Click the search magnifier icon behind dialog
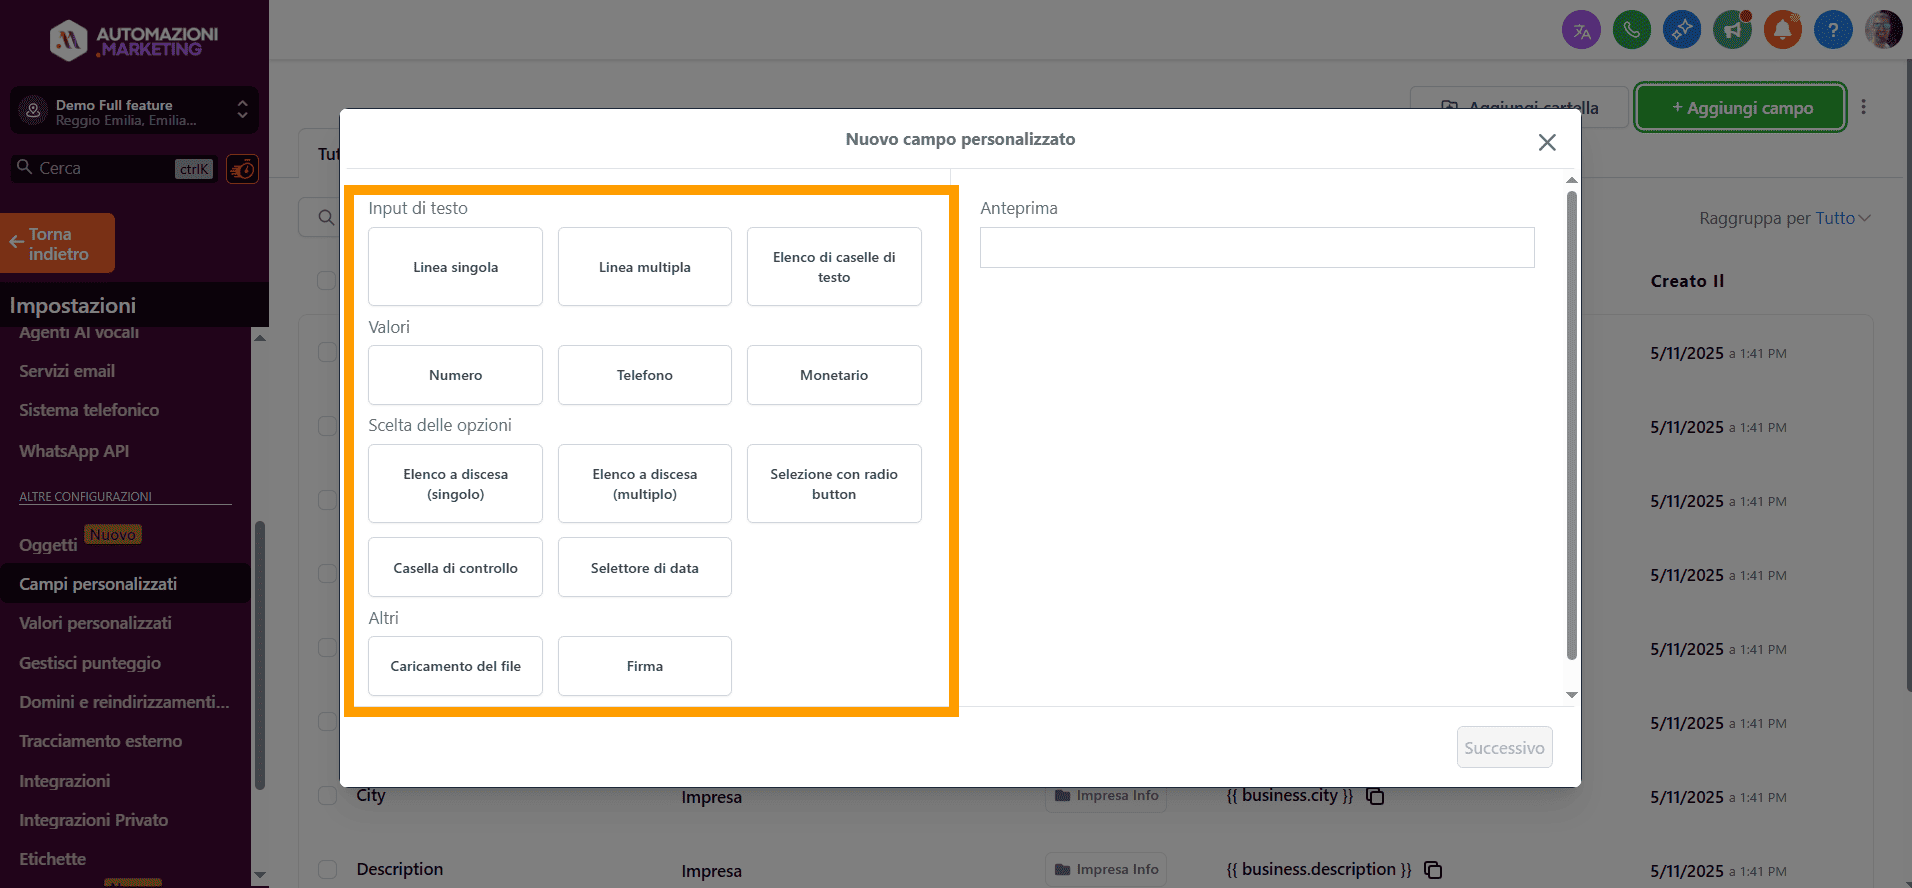The width and height of the screenshot is (1912, 888). tap(325, 217)
